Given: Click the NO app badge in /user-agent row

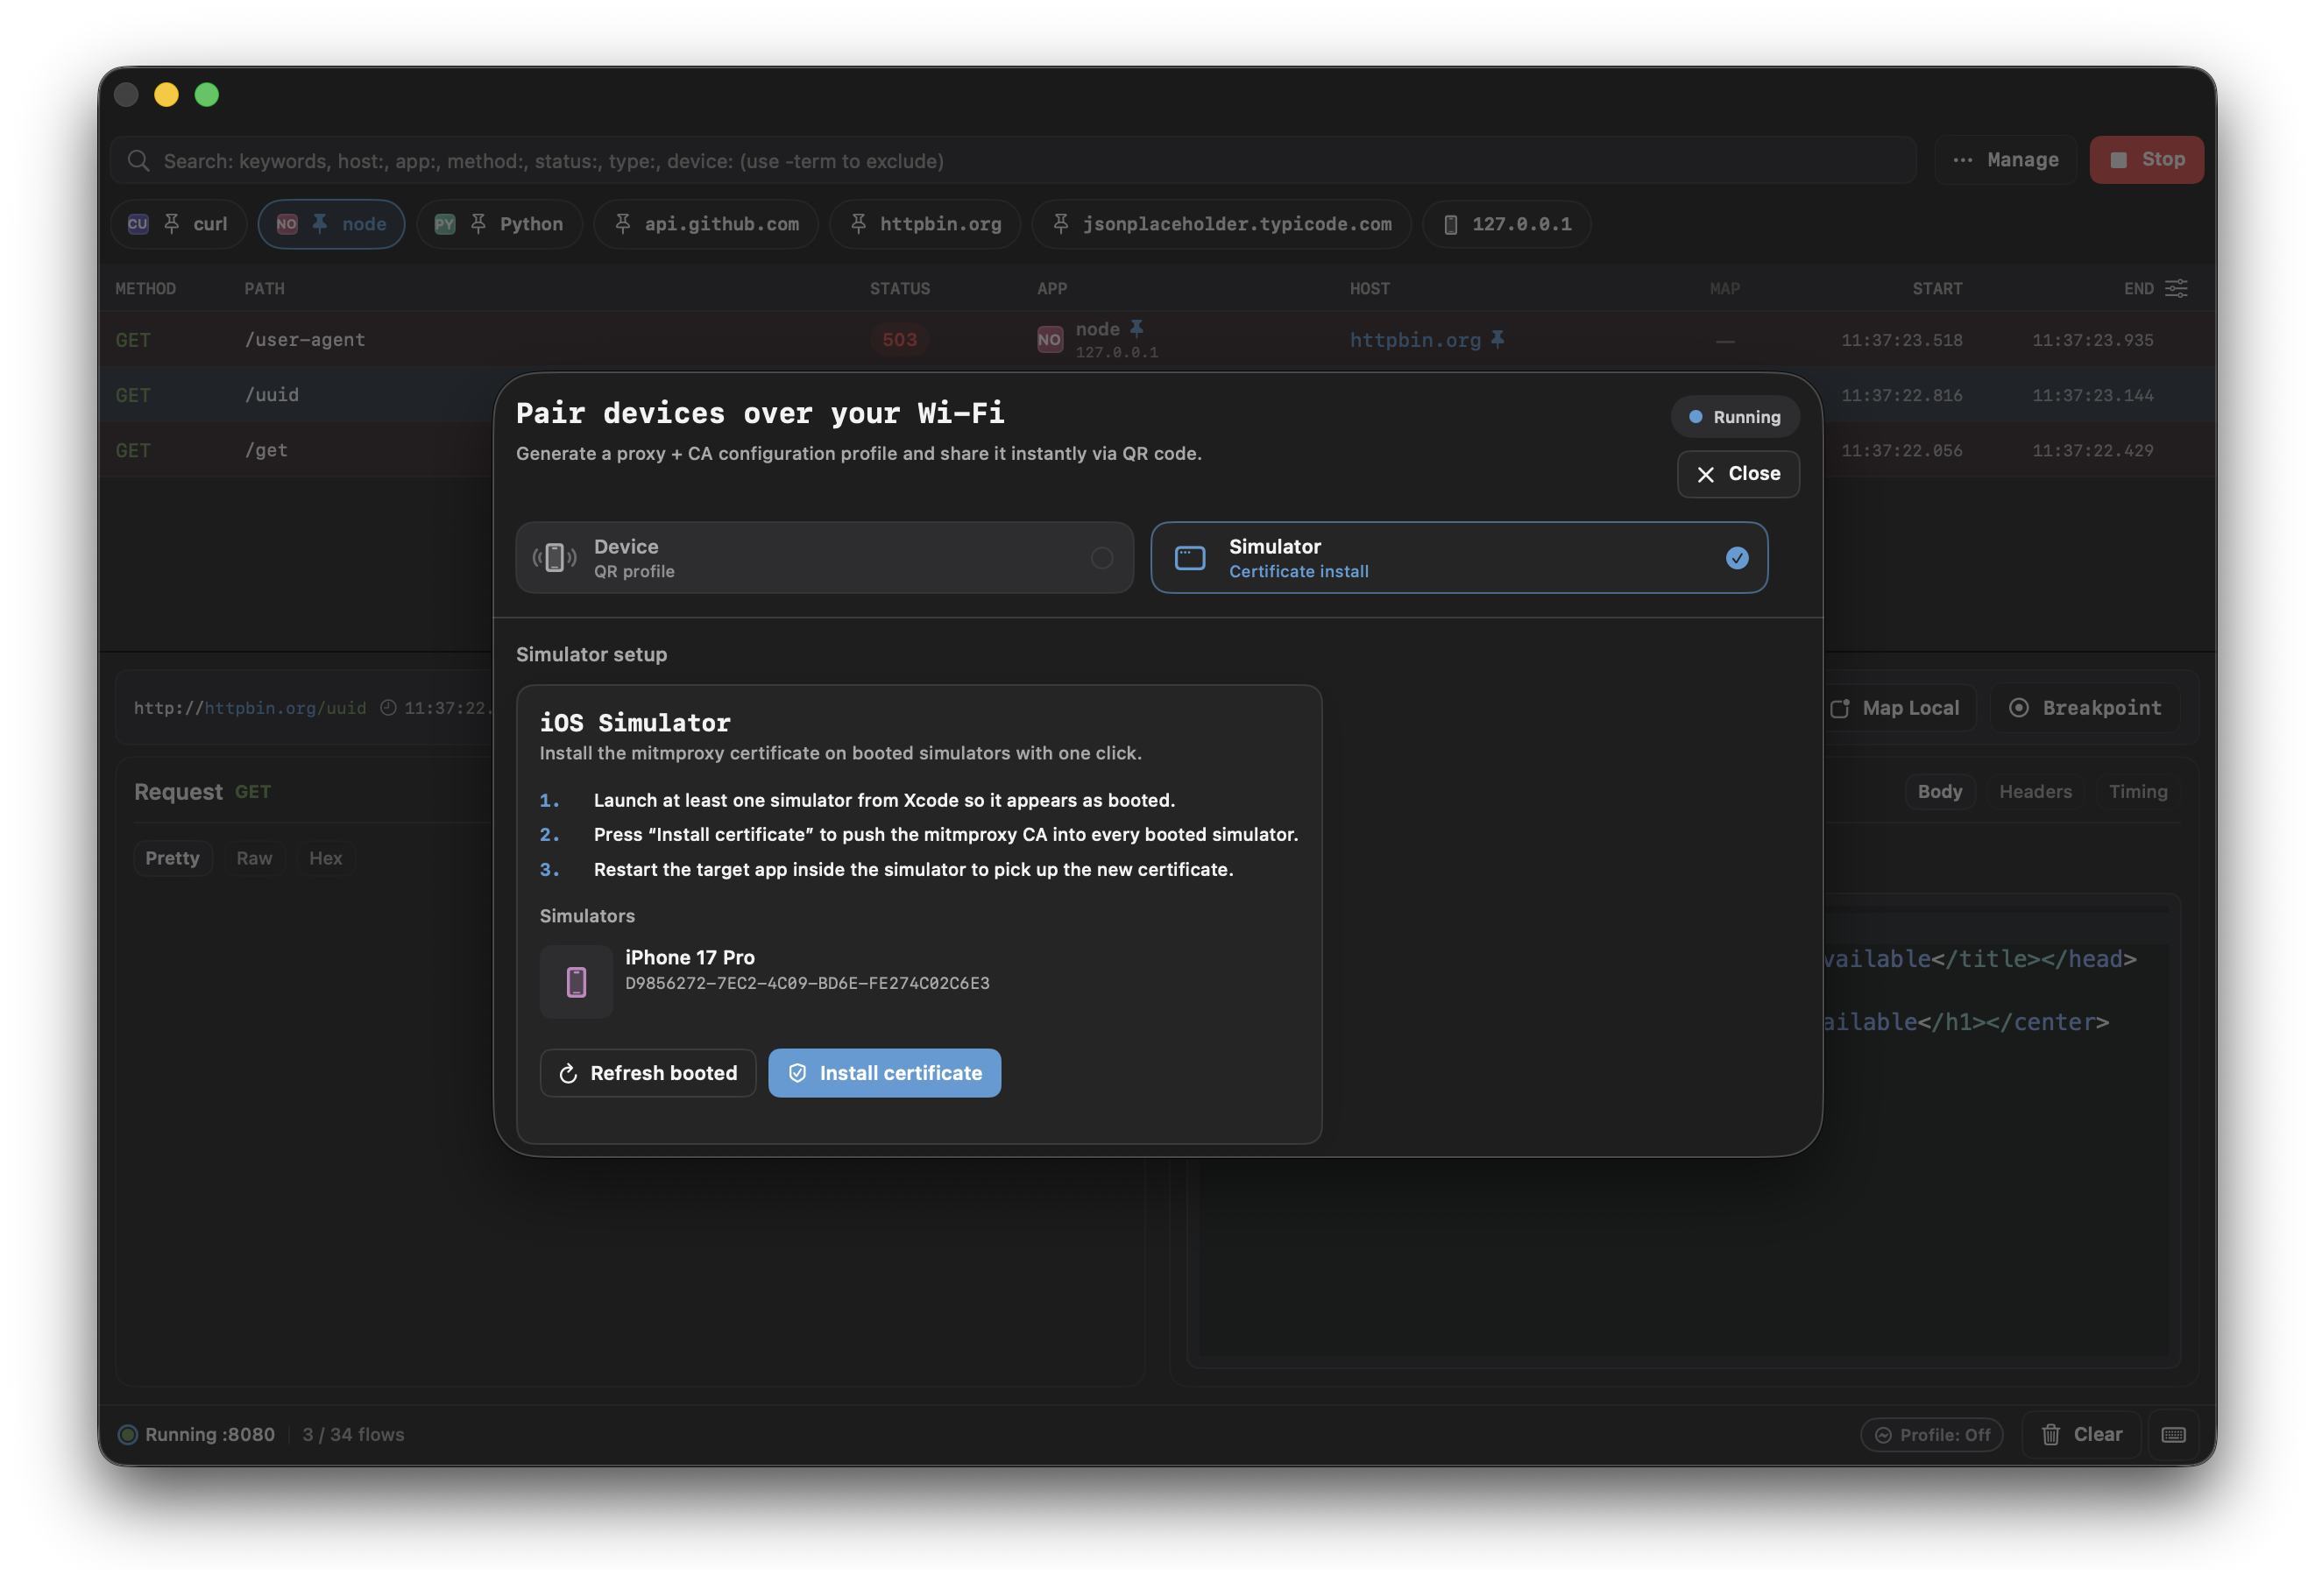Looking at the screenshot, I should tap(1049, 340).
